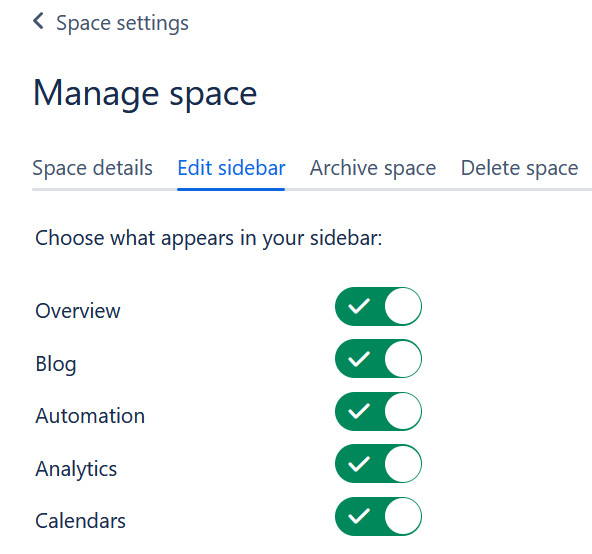Click the Calendars label text

[x=80, y=521]
